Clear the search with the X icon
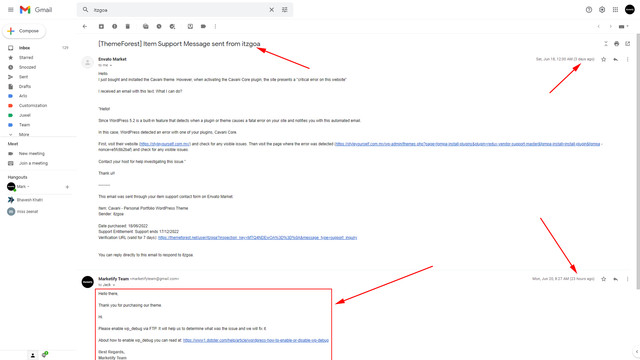This screenshot has height=360, width=640. point(271,10)
